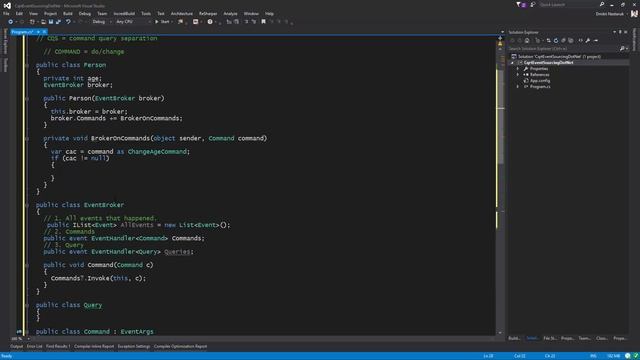Select the Program.cs editor tab
The width and height of the screenshot is (640, 360).
(x=22, y=32)
